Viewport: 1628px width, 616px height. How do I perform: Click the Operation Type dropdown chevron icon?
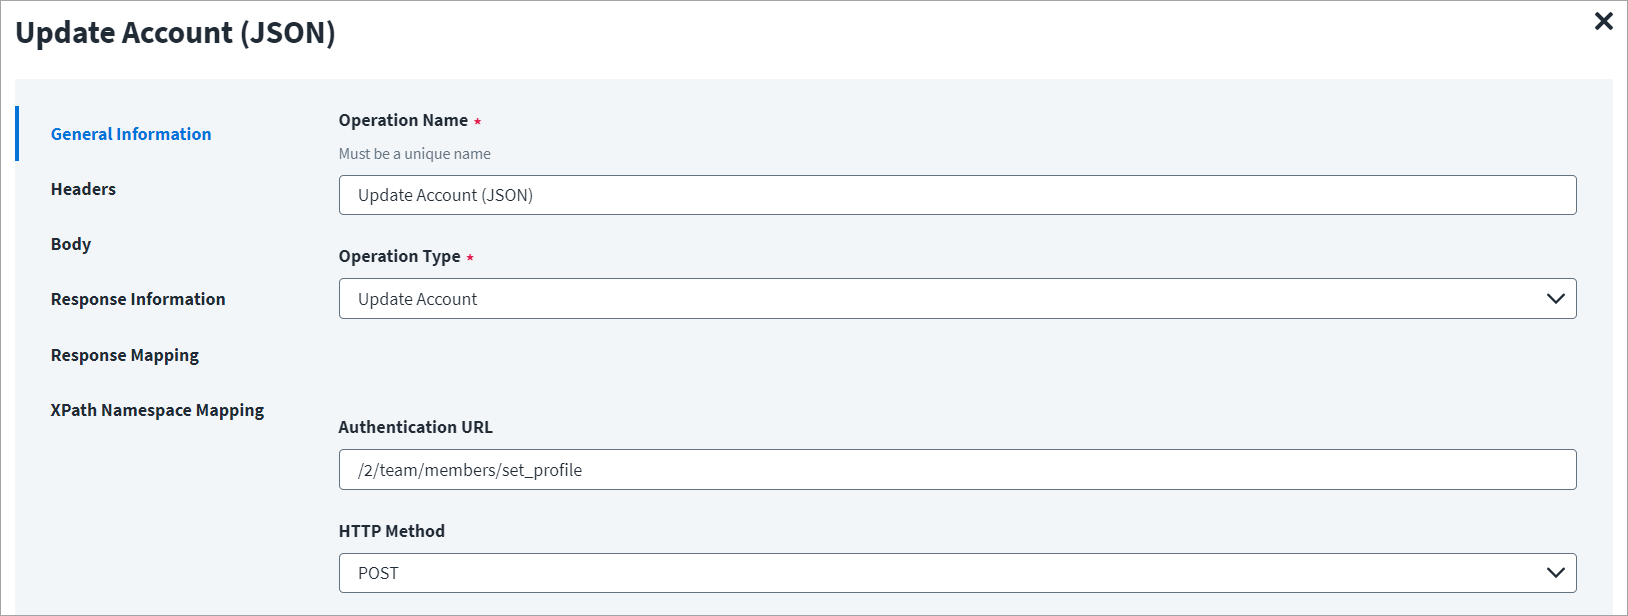[1556, 298]
